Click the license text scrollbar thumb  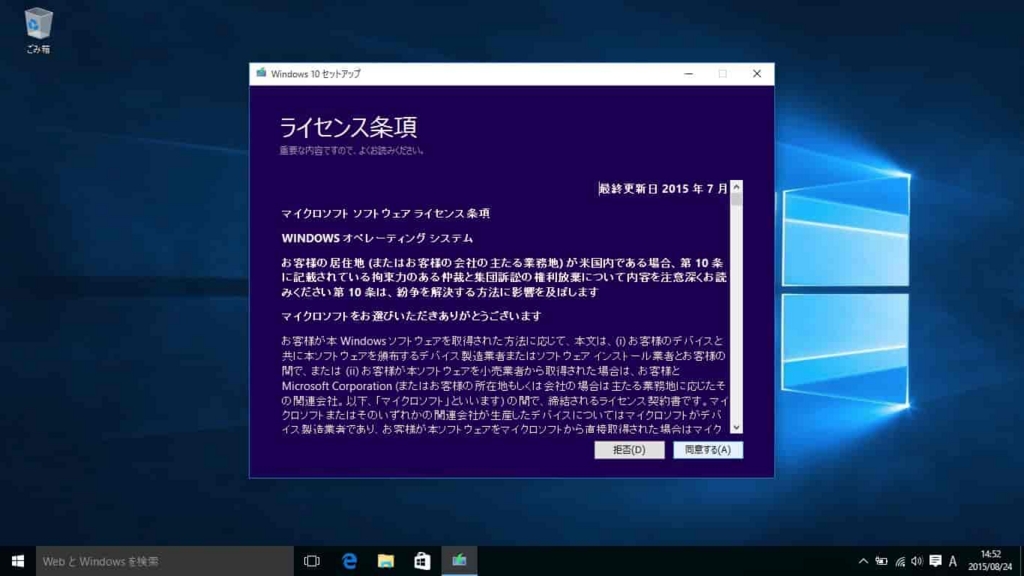[x=737, y=200]
